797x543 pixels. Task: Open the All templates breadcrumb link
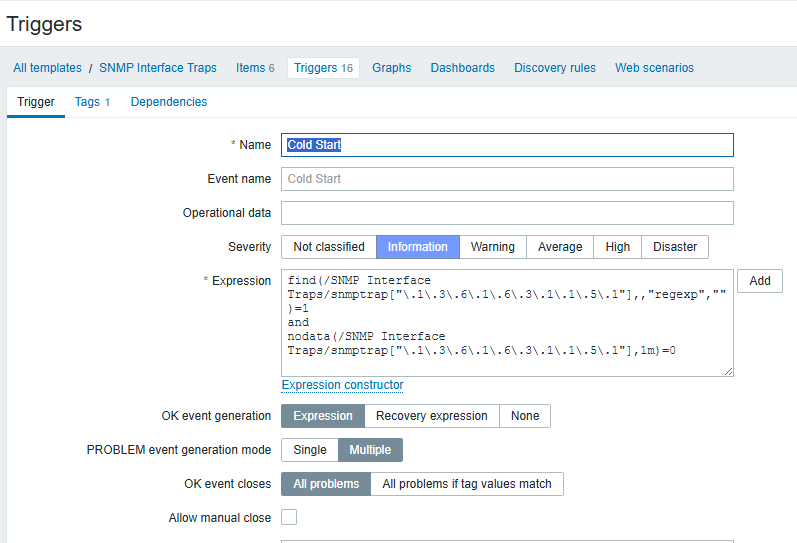coord(47,68)
